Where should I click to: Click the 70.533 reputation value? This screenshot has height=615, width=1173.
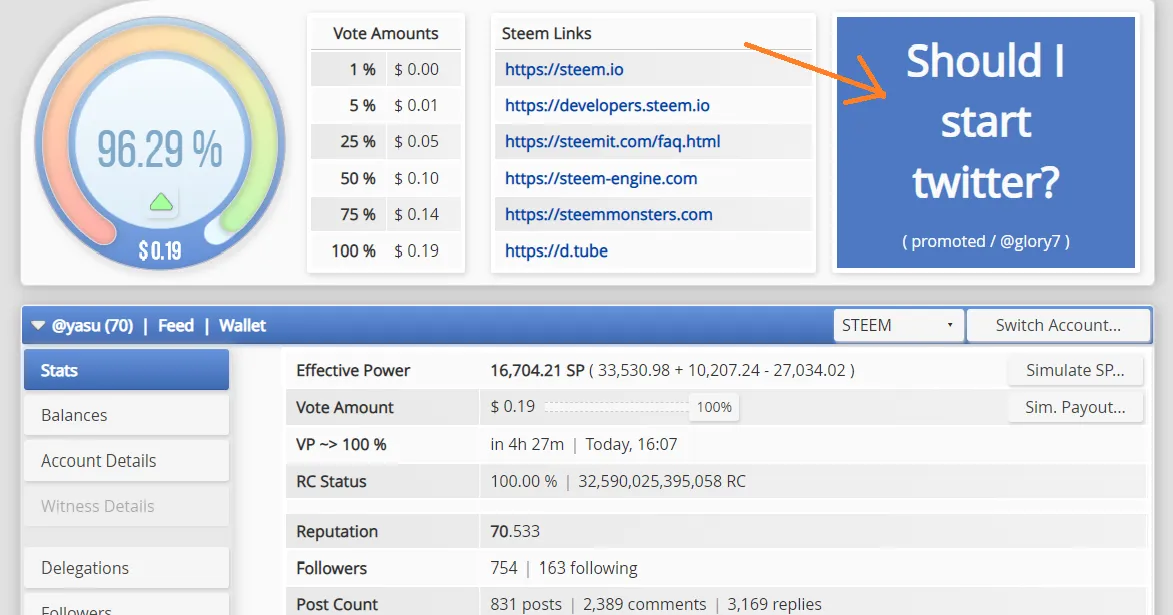[x=515, y=531]
